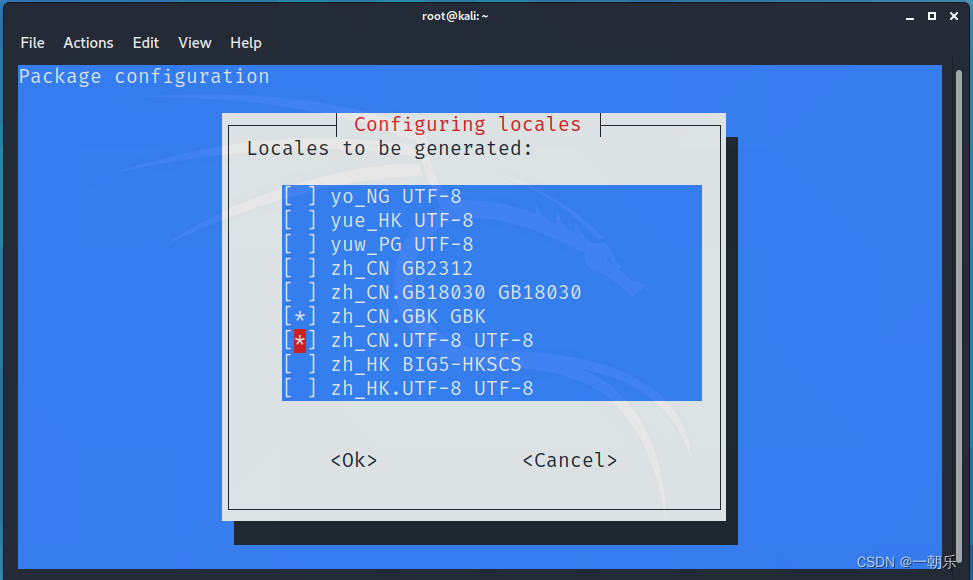Toggle the yuw_PG UTF-8 checkbox
The width and height of the screenshot is (973, 580).
300,244
